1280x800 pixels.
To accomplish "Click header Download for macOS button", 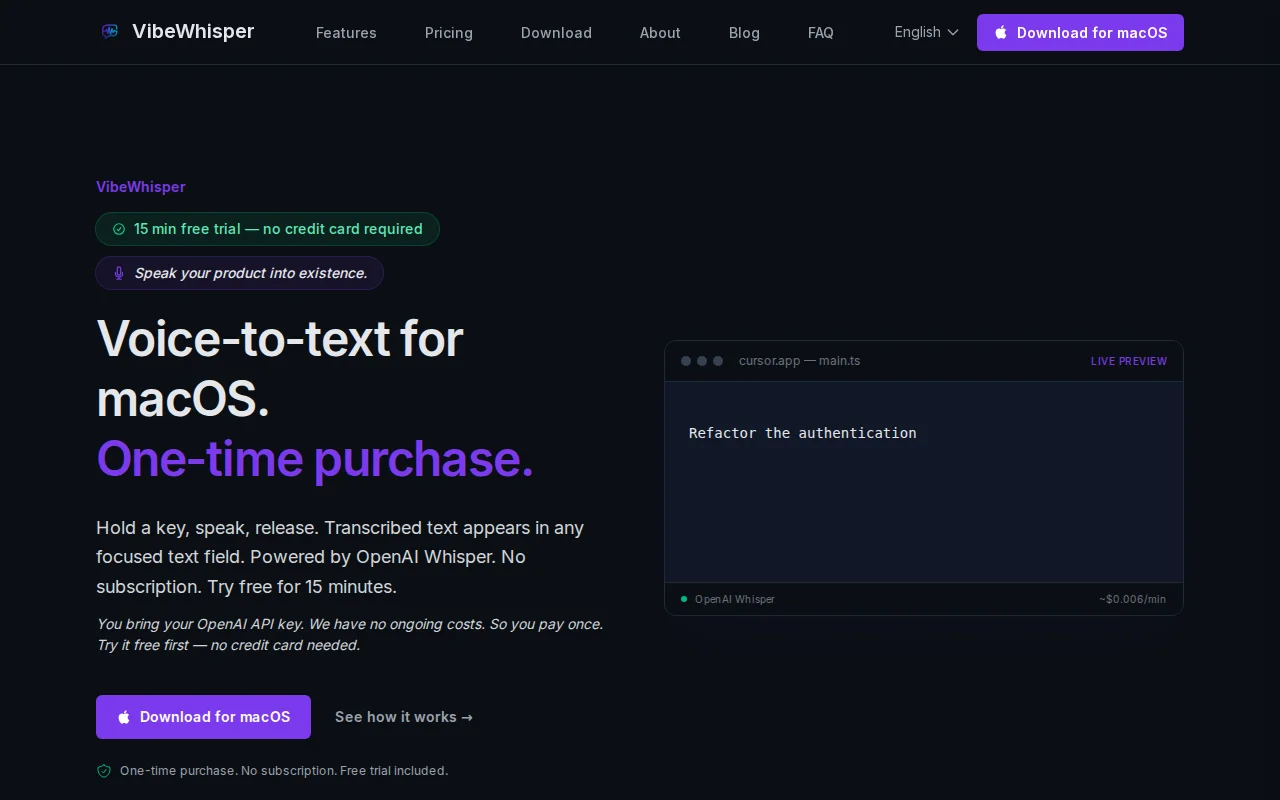I will point(1080,32).
